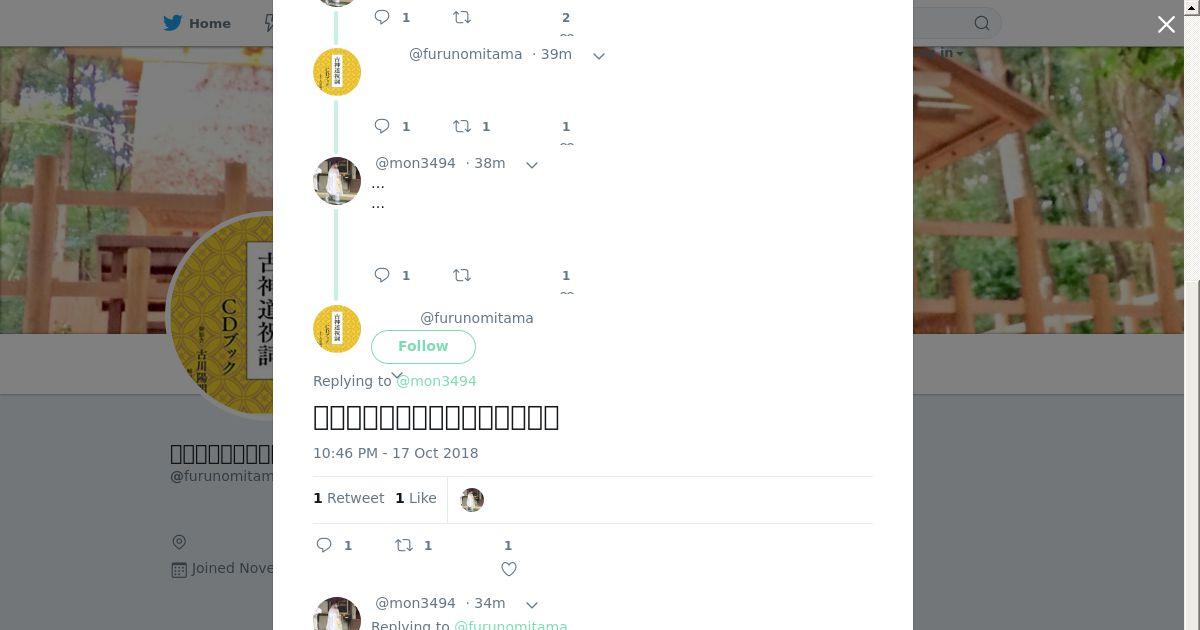Follow @furunomitama
Image resolution: width=1200 pixels, height=630 pixels.
tap(423, 346)
